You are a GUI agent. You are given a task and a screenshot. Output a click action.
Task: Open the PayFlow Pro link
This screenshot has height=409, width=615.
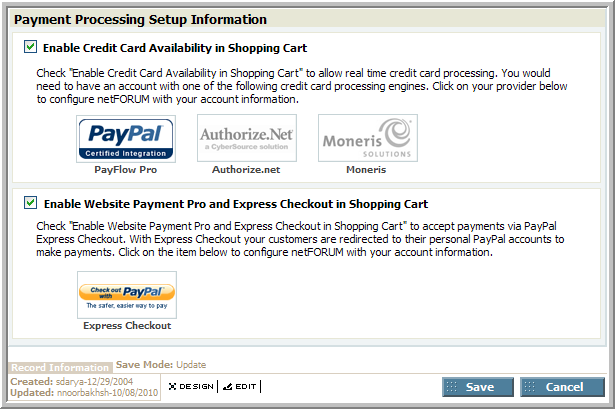[x=126, y=170]
